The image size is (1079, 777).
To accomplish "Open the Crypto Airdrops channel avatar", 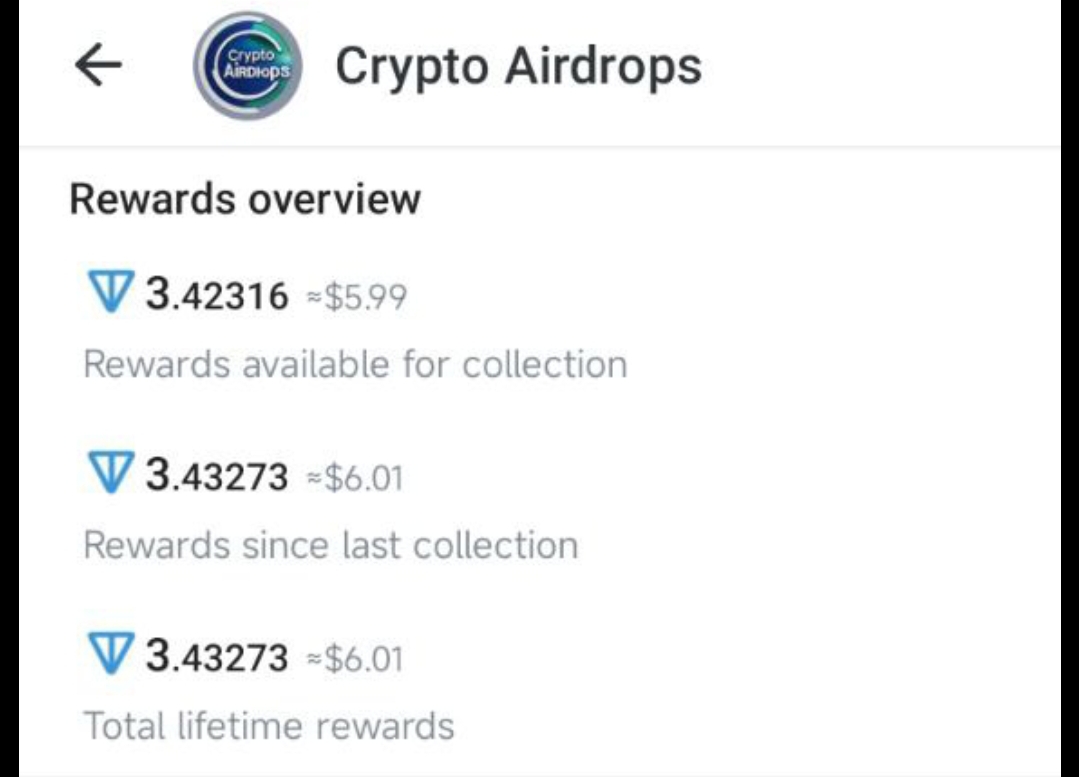I will point(245,67).
